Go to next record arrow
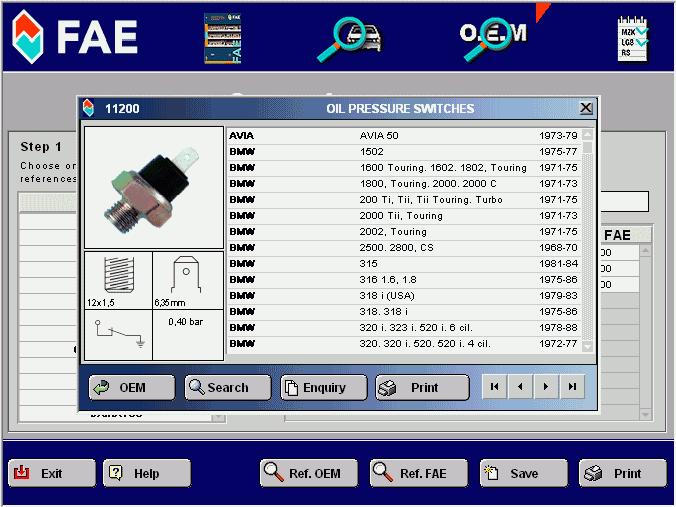 (x=546, y=387)
